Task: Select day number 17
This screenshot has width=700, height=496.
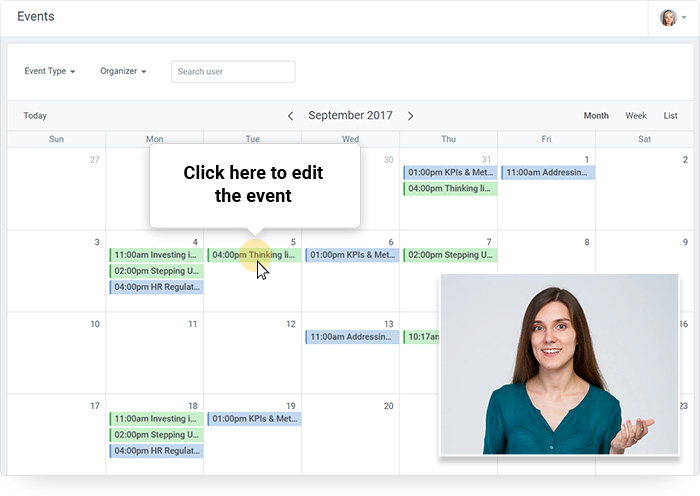Action: pos(95,406)
